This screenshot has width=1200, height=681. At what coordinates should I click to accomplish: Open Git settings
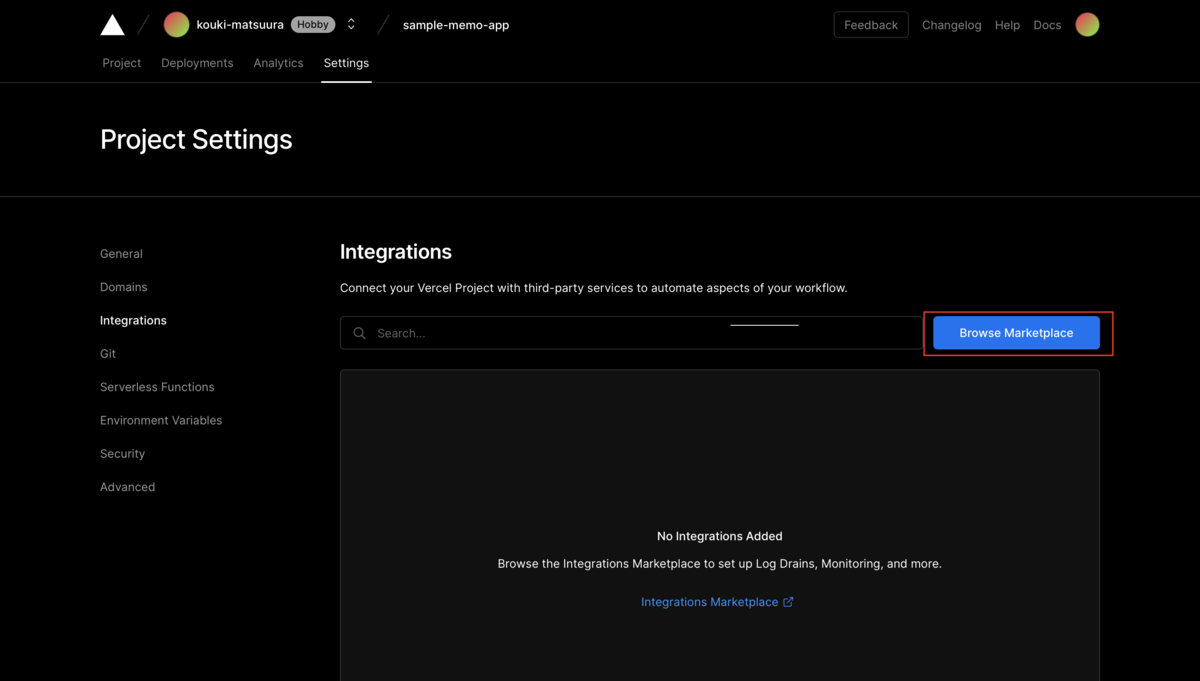click(x=108, y=354)
